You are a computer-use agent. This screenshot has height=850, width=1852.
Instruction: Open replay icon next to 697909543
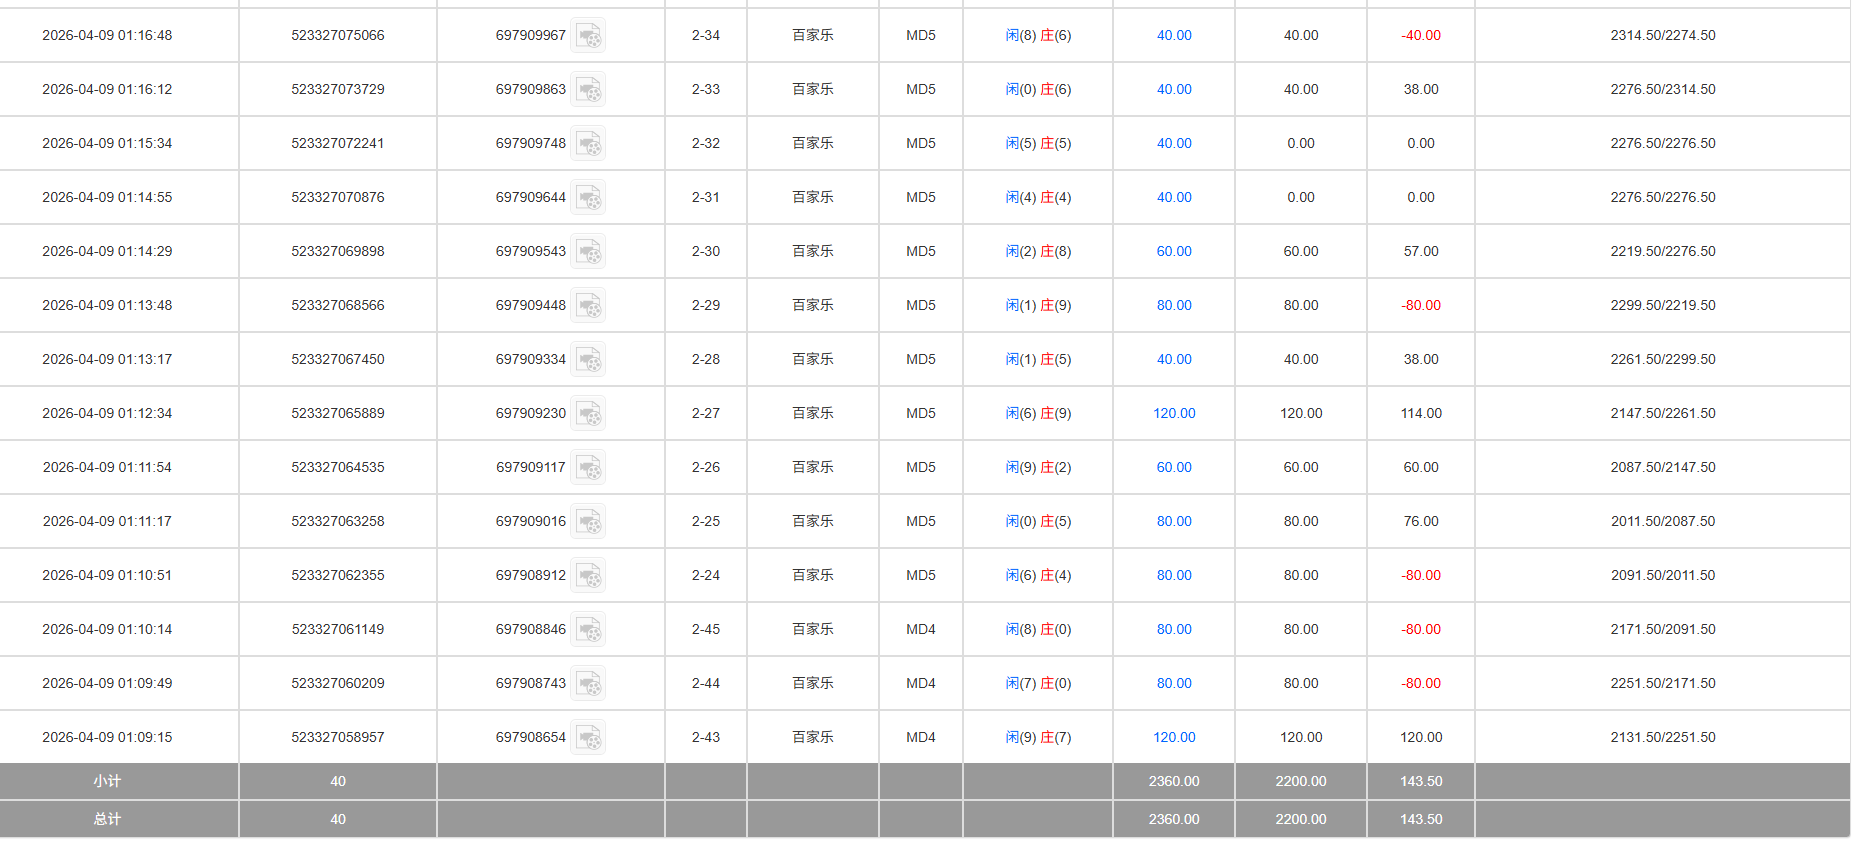[x=588, y=252]
